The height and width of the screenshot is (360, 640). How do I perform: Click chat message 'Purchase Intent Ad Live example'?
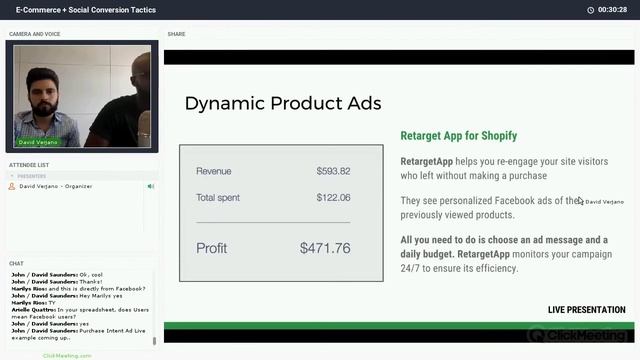click(78, 334)
